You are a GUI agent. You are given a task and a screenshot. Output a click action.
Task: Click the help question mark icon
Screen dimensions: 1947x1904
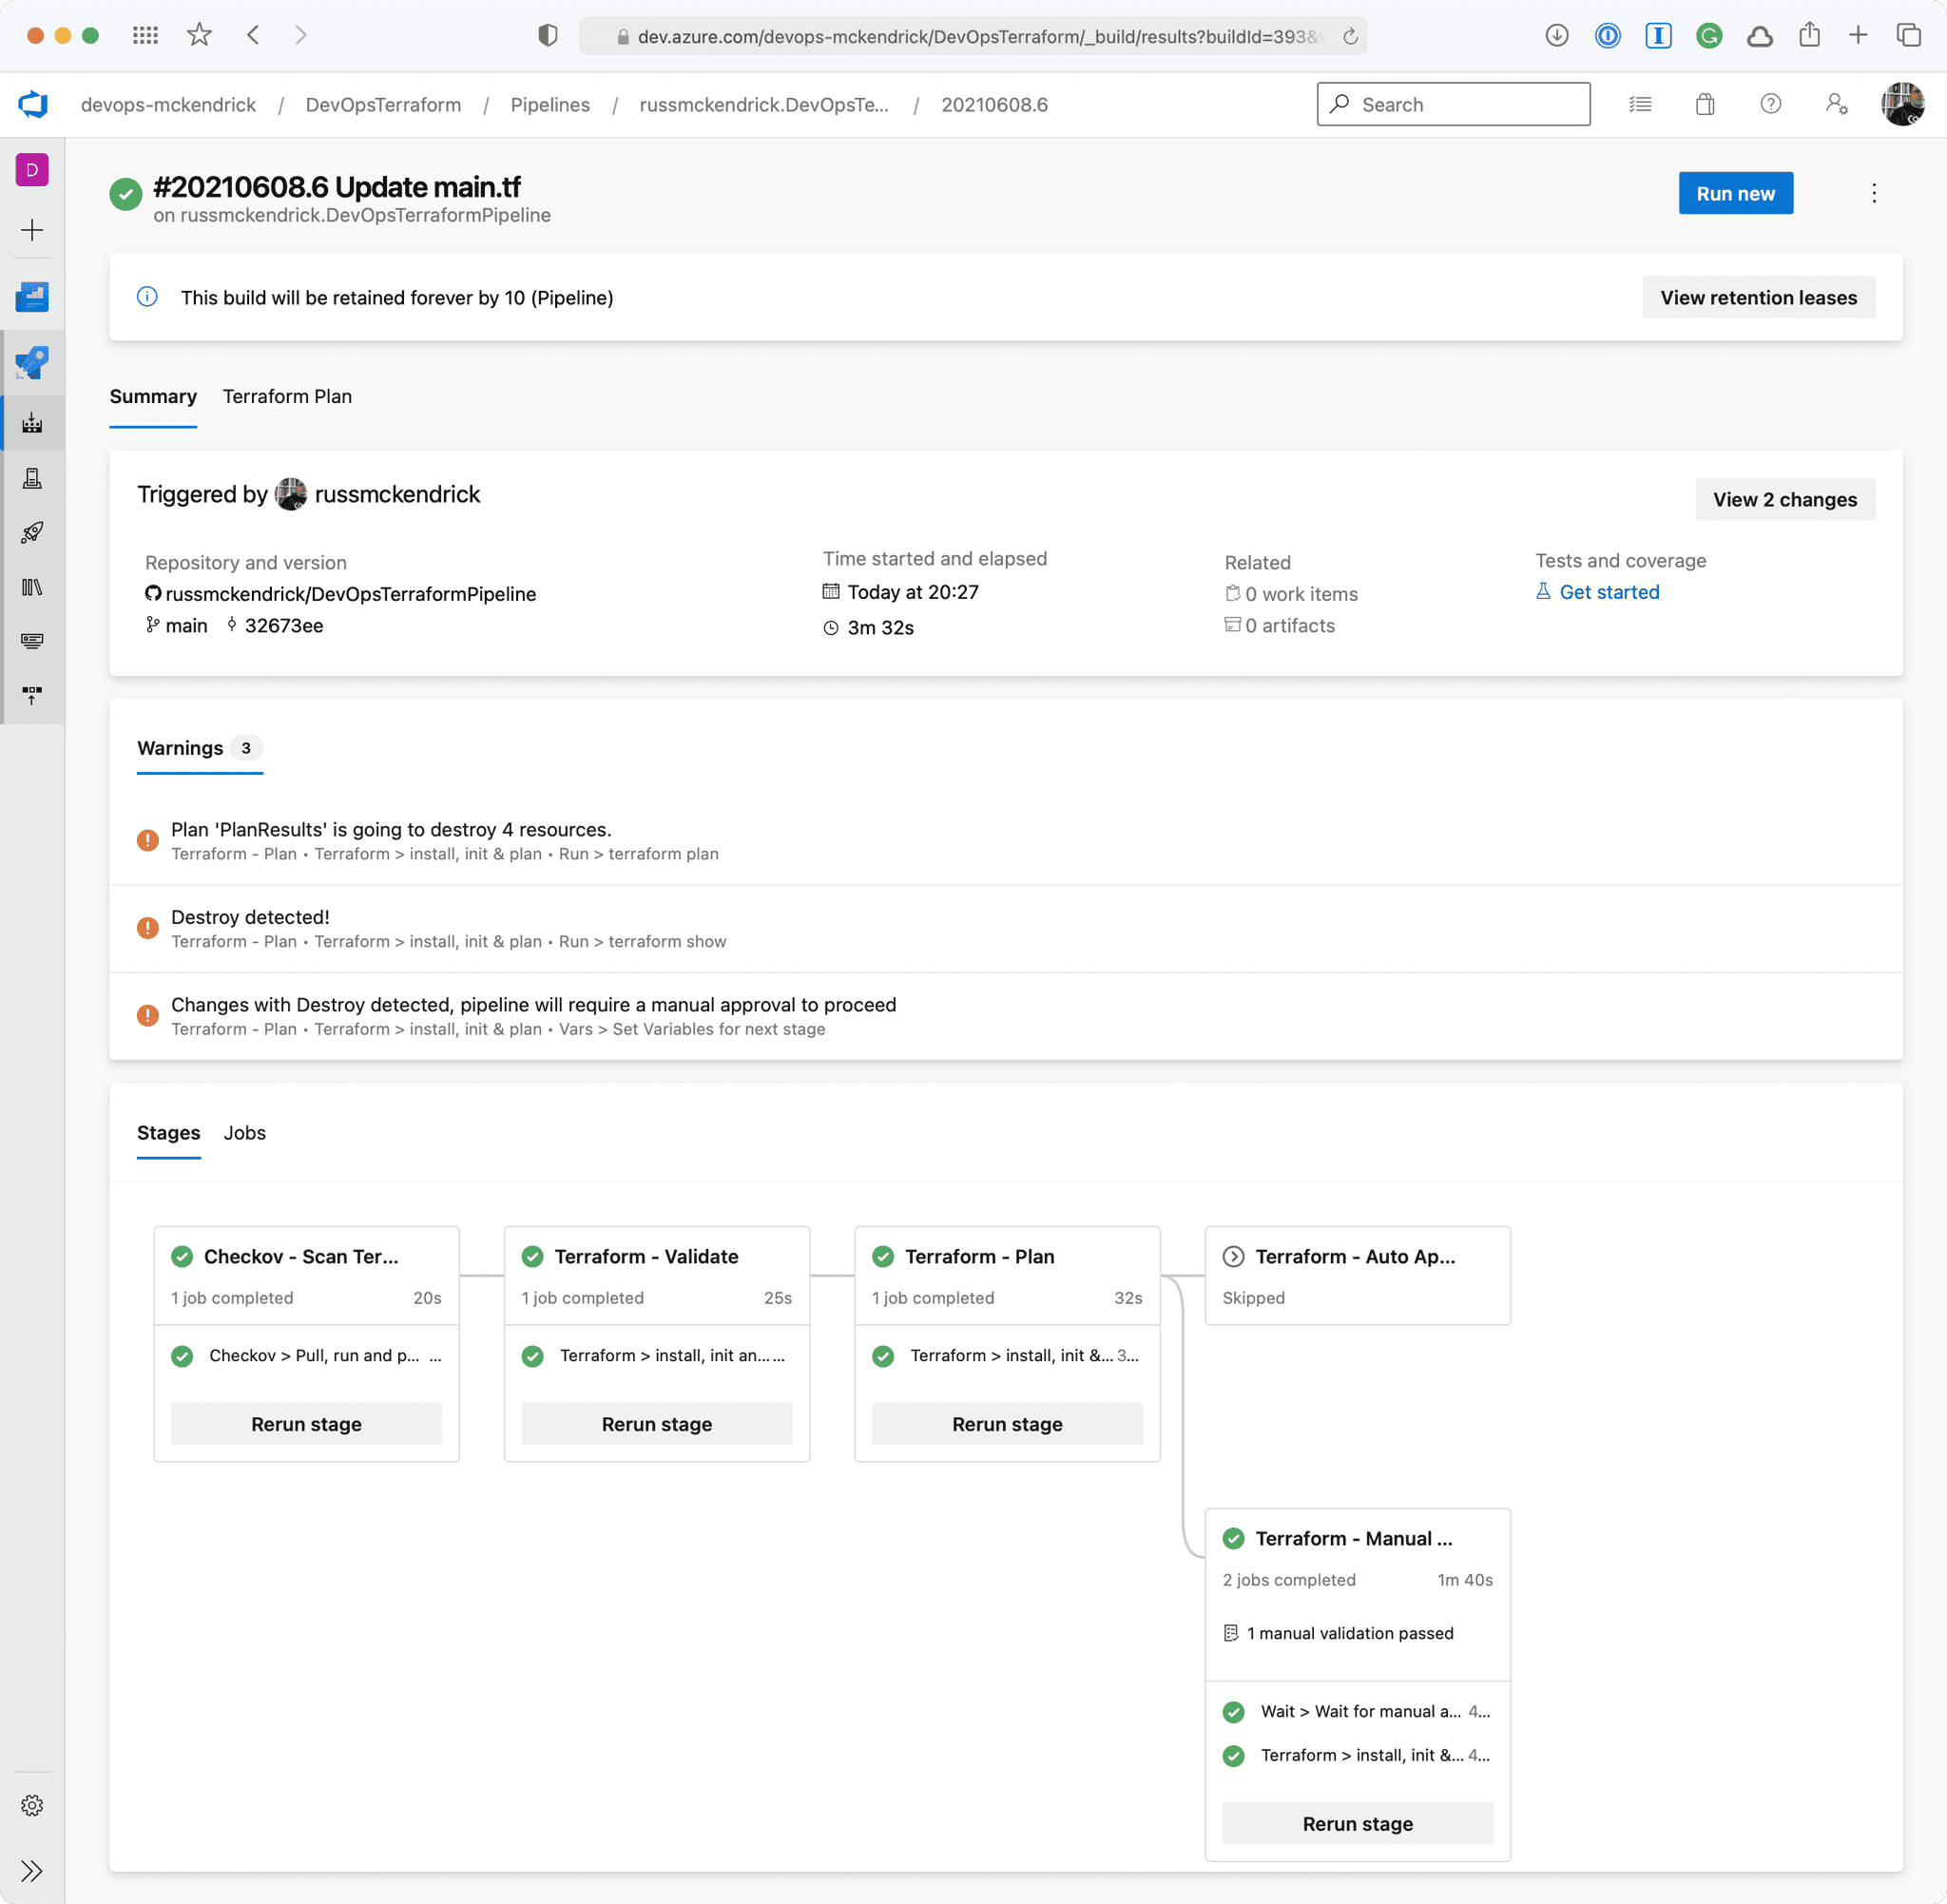point(1770,104)
